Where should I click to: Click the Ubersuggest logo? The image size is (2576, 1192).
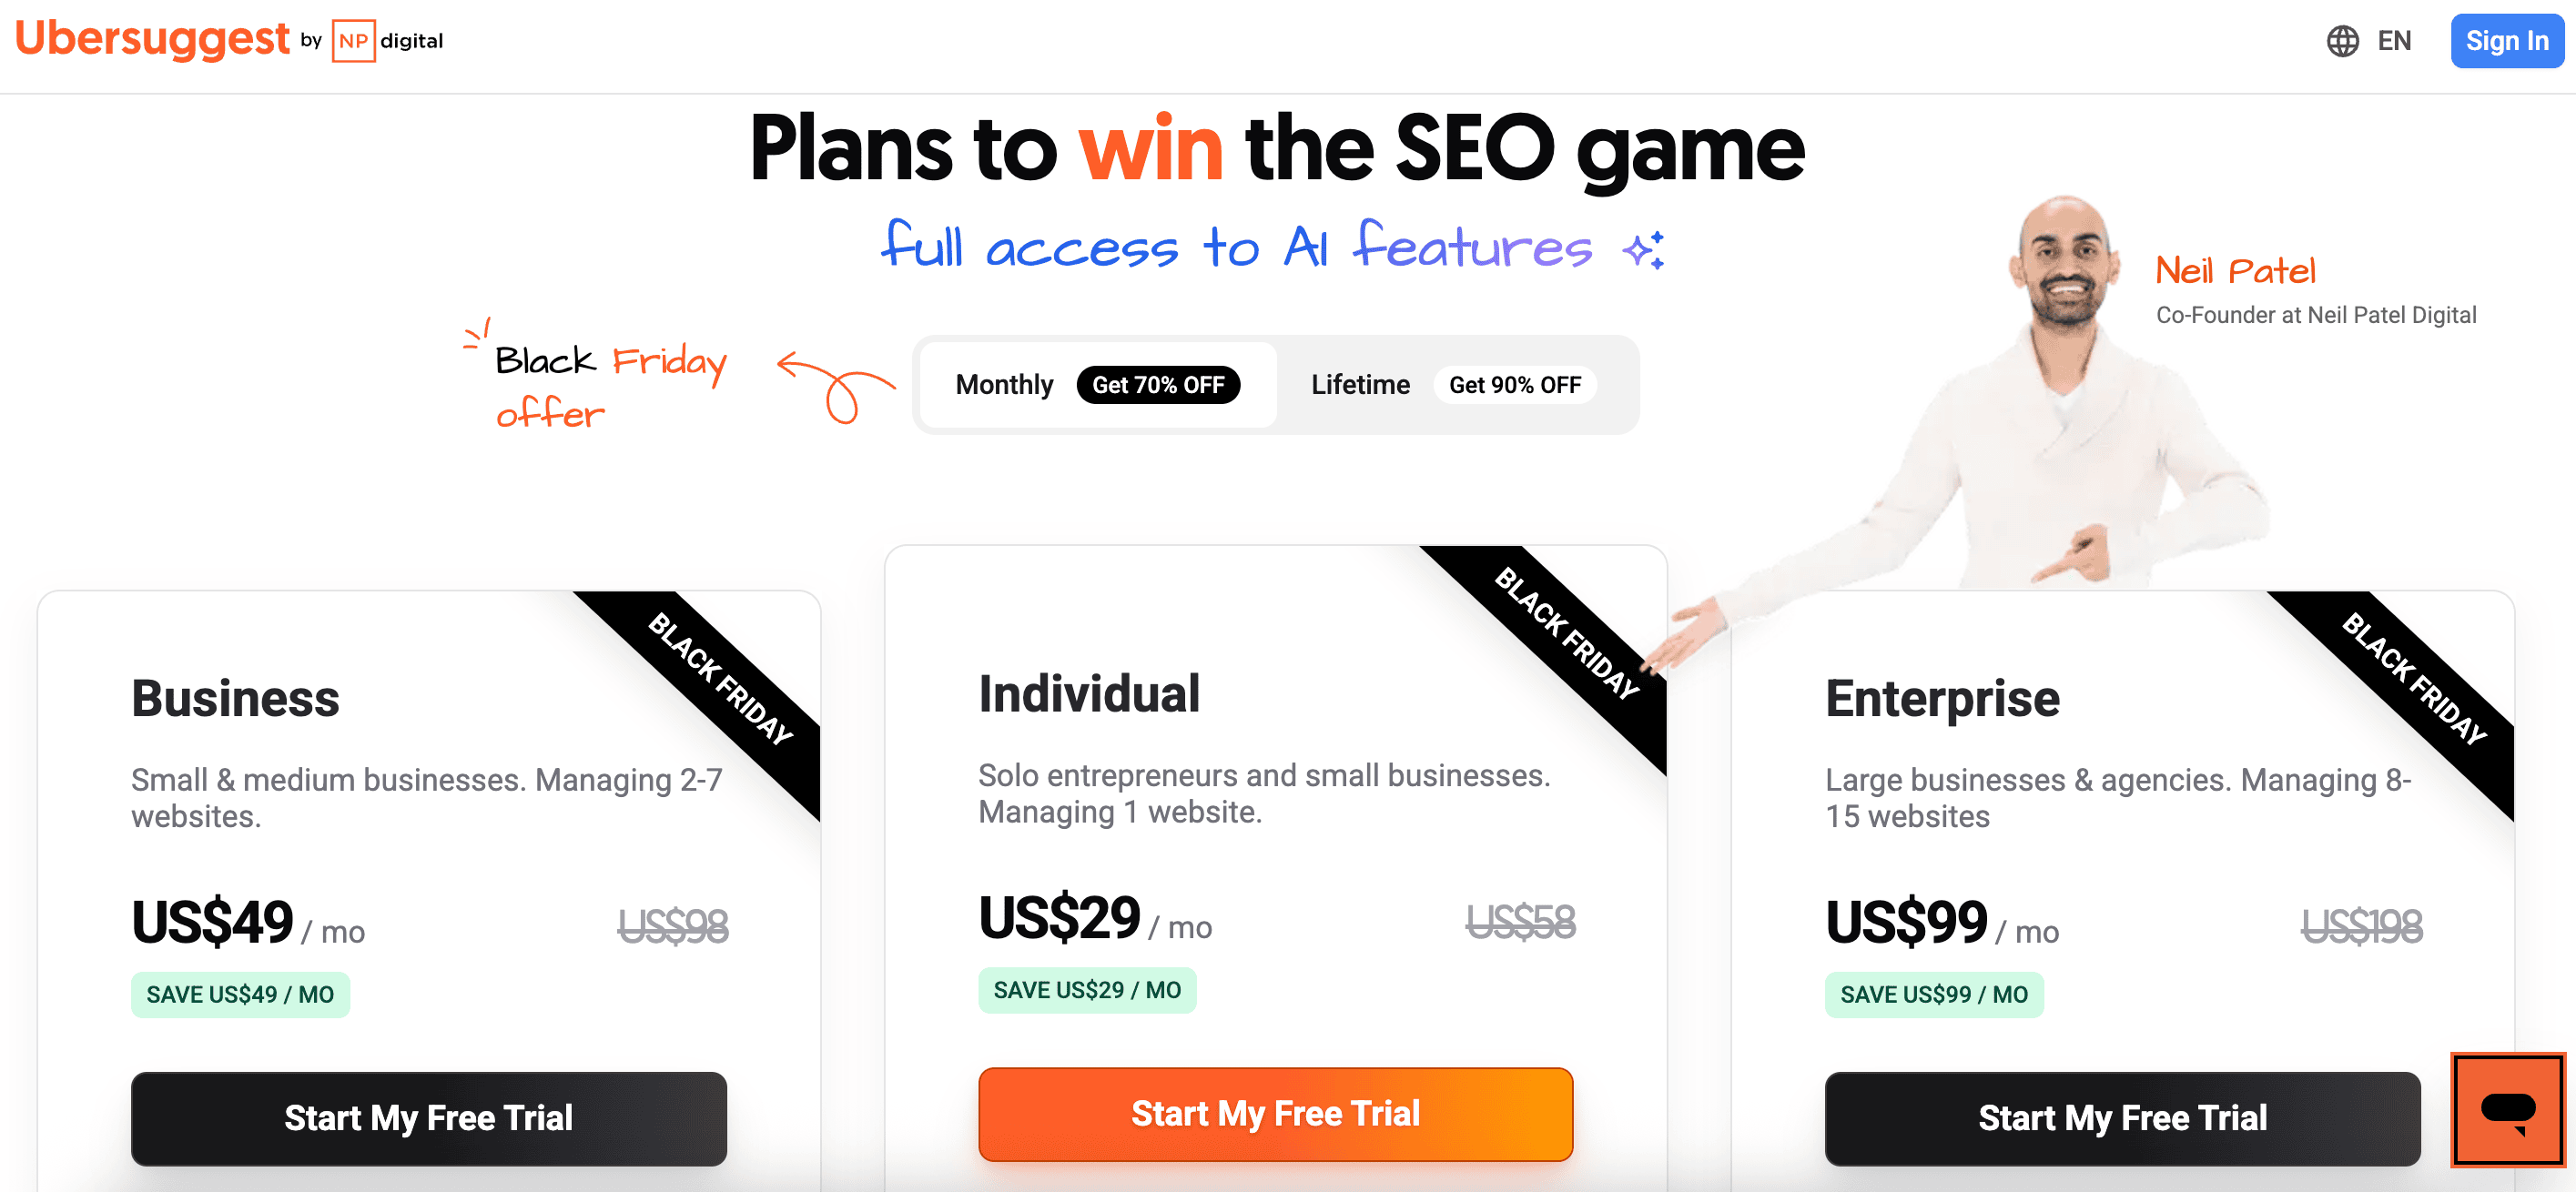pyautogui.click(x=151, y=41)
